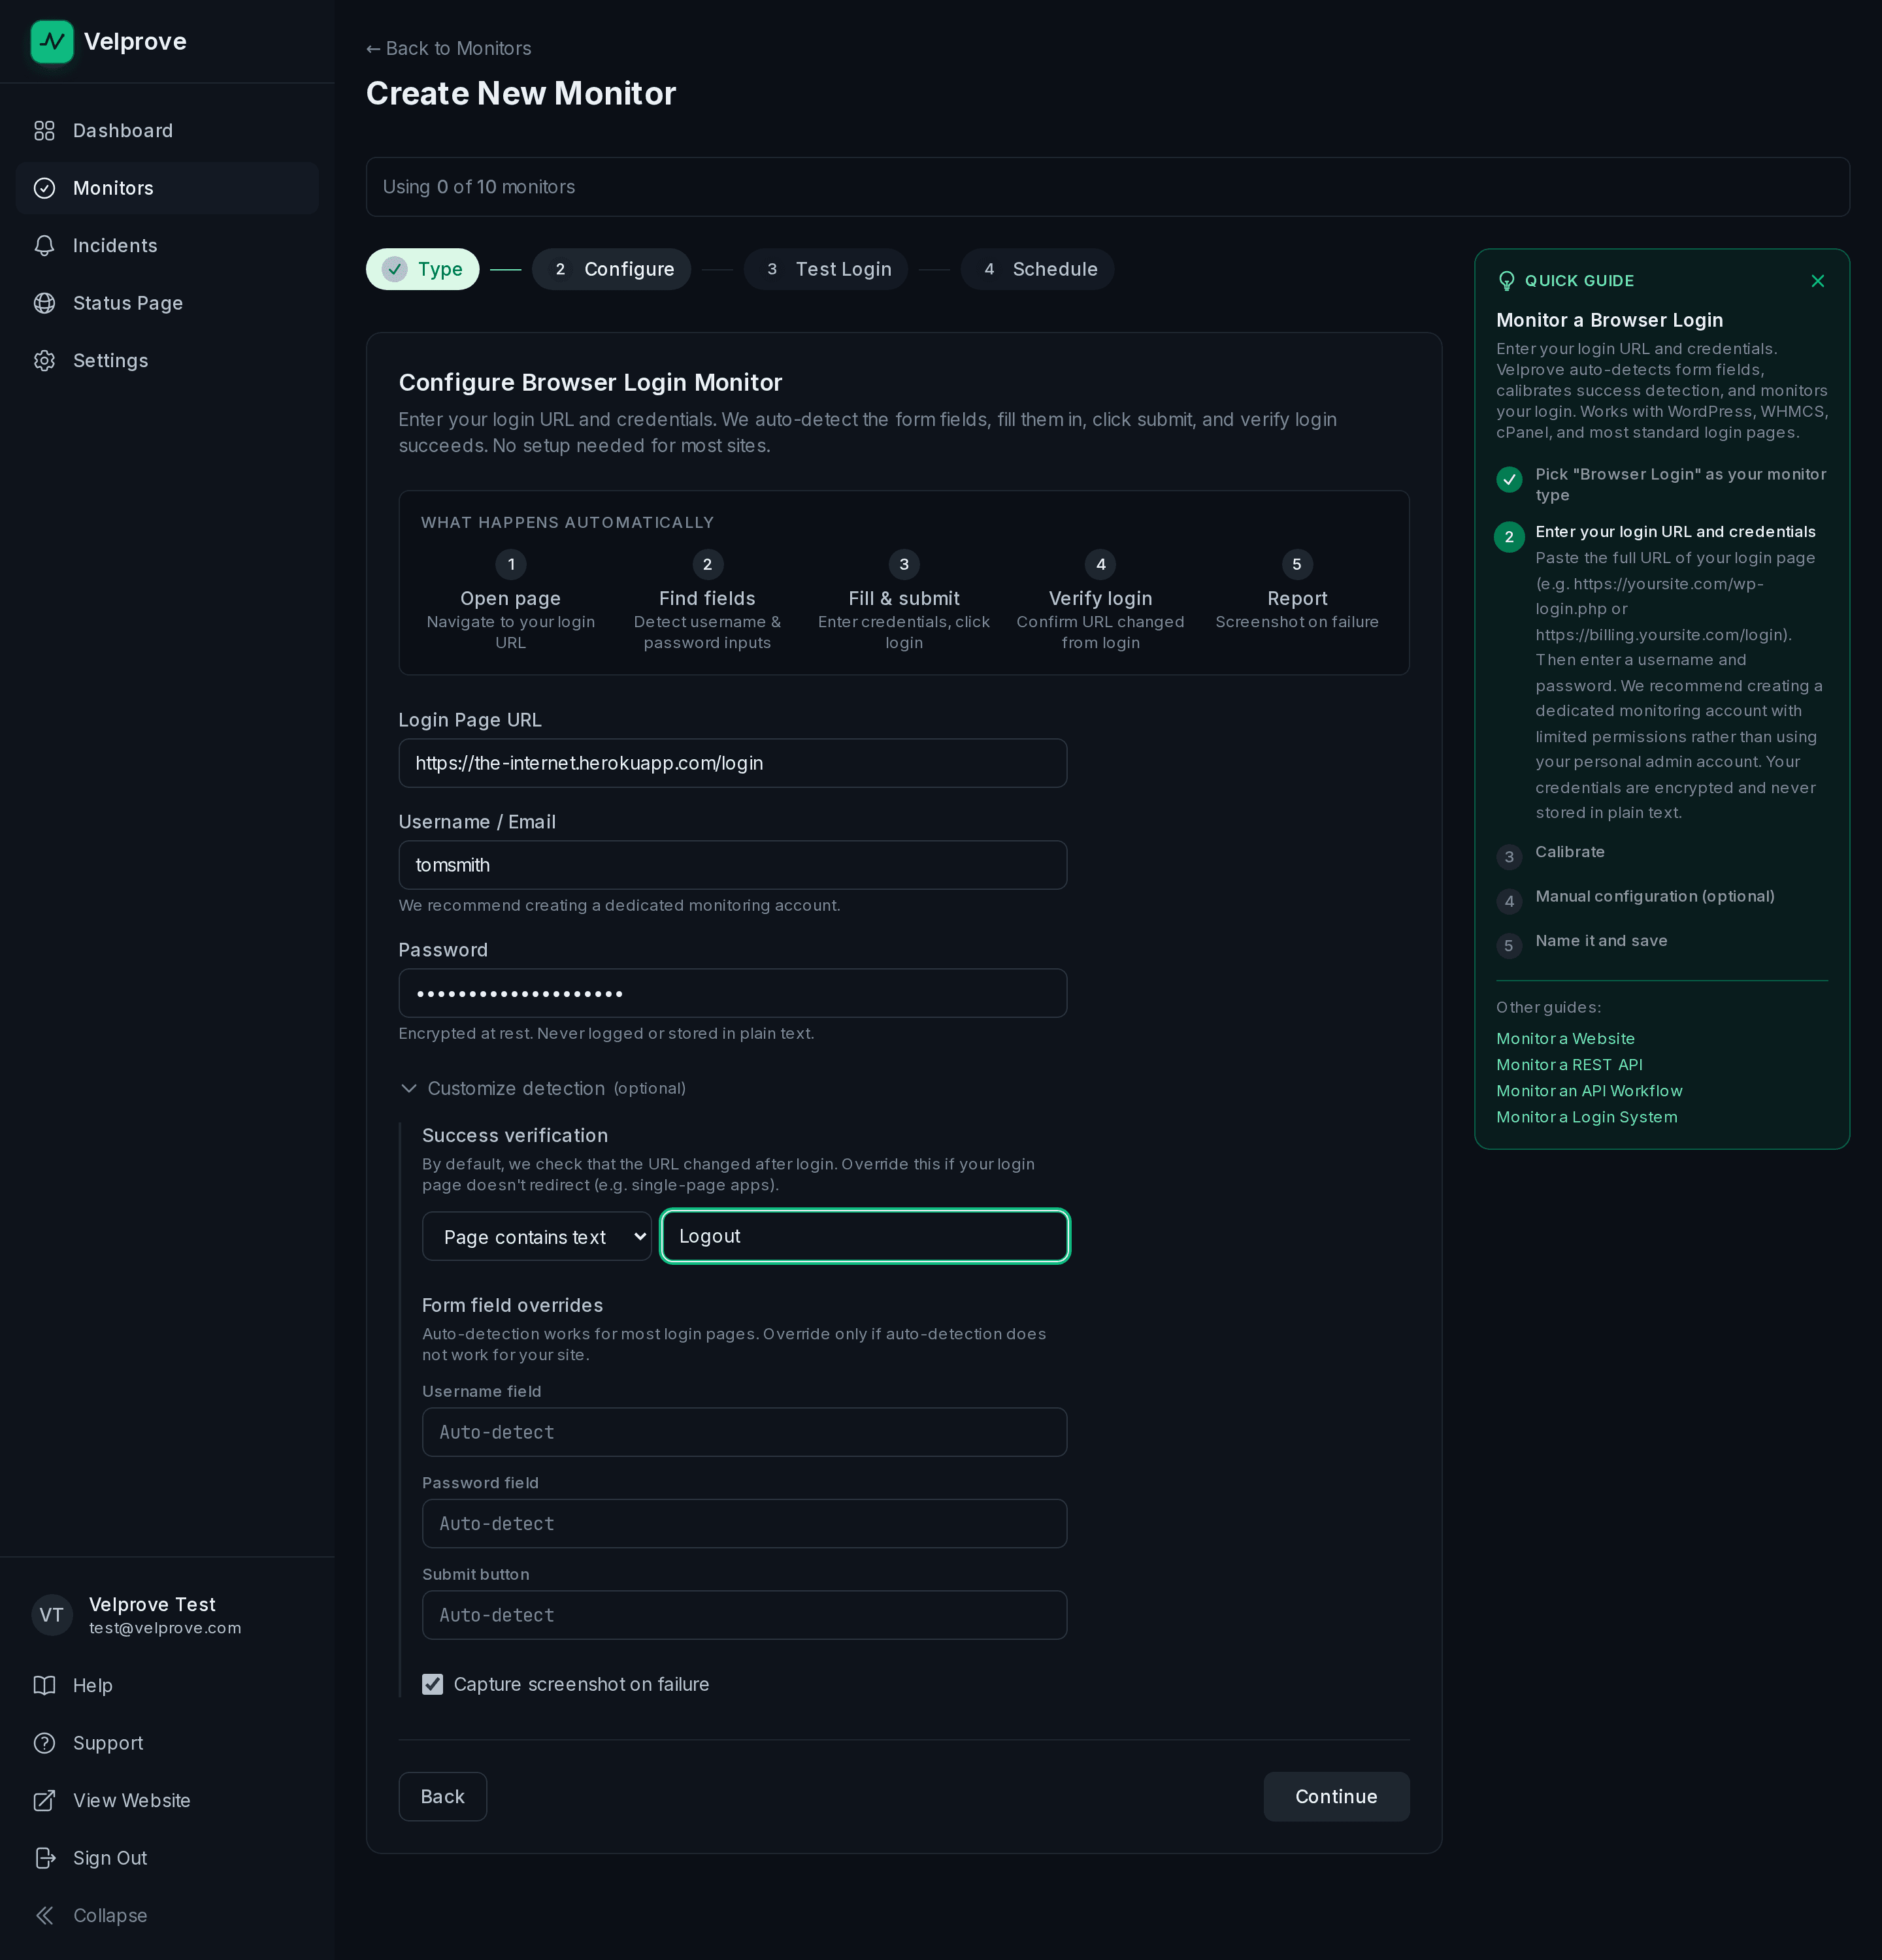Go to the Configure step
1882x1960 pixels.
tap(611, 269)
